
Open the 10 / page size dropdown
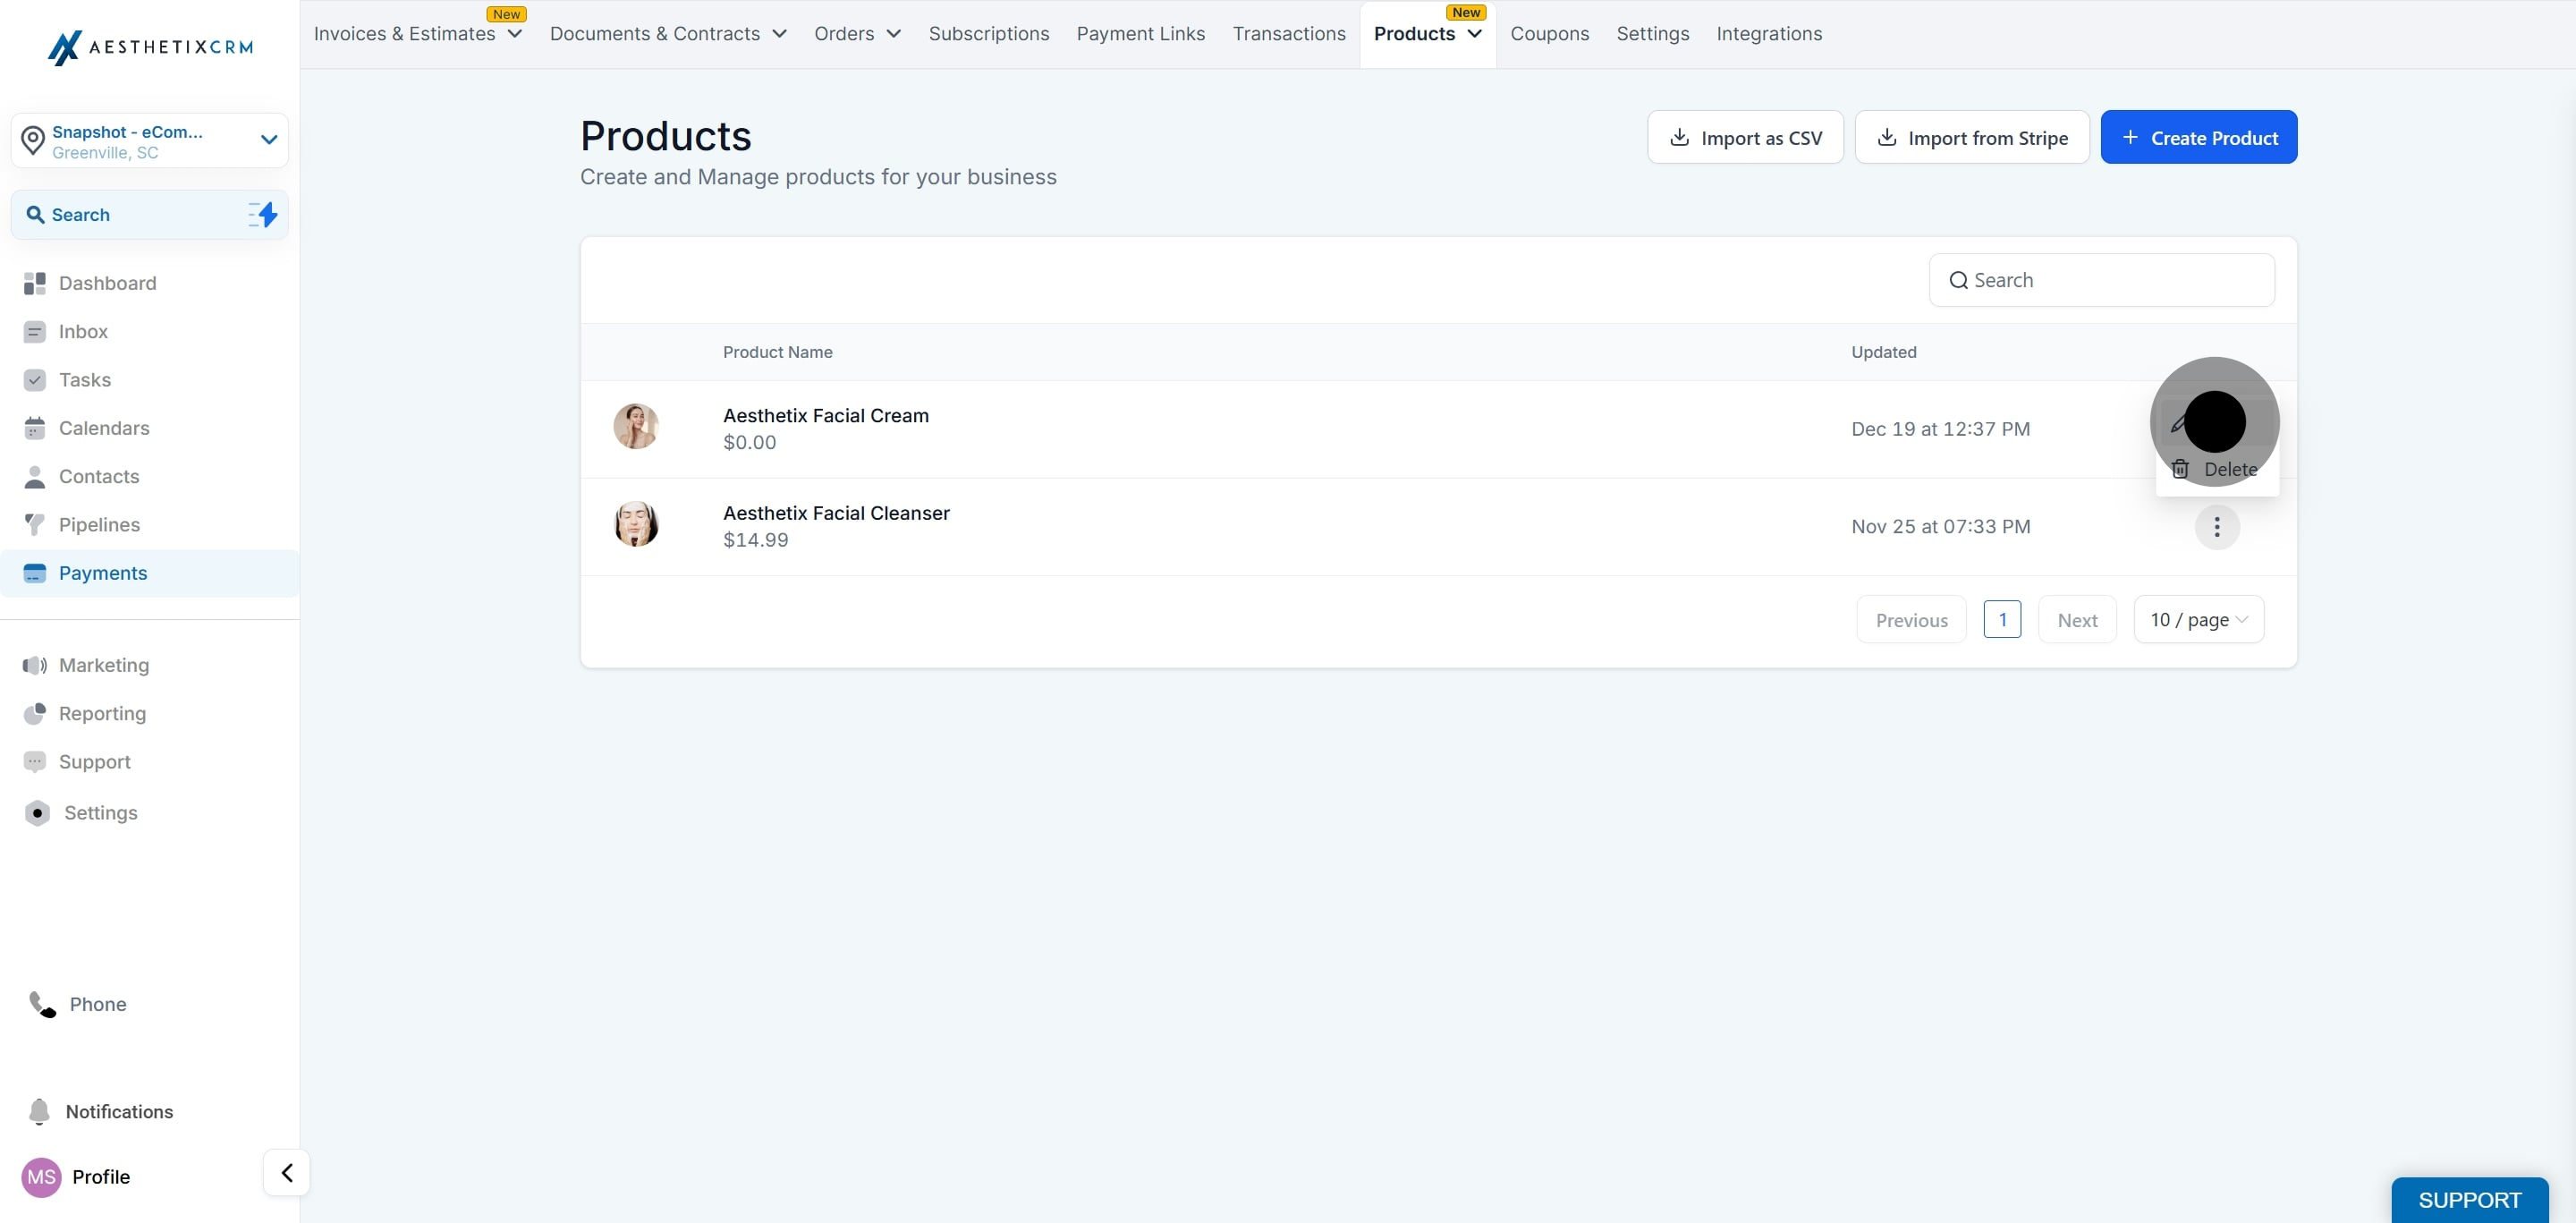2198,620
